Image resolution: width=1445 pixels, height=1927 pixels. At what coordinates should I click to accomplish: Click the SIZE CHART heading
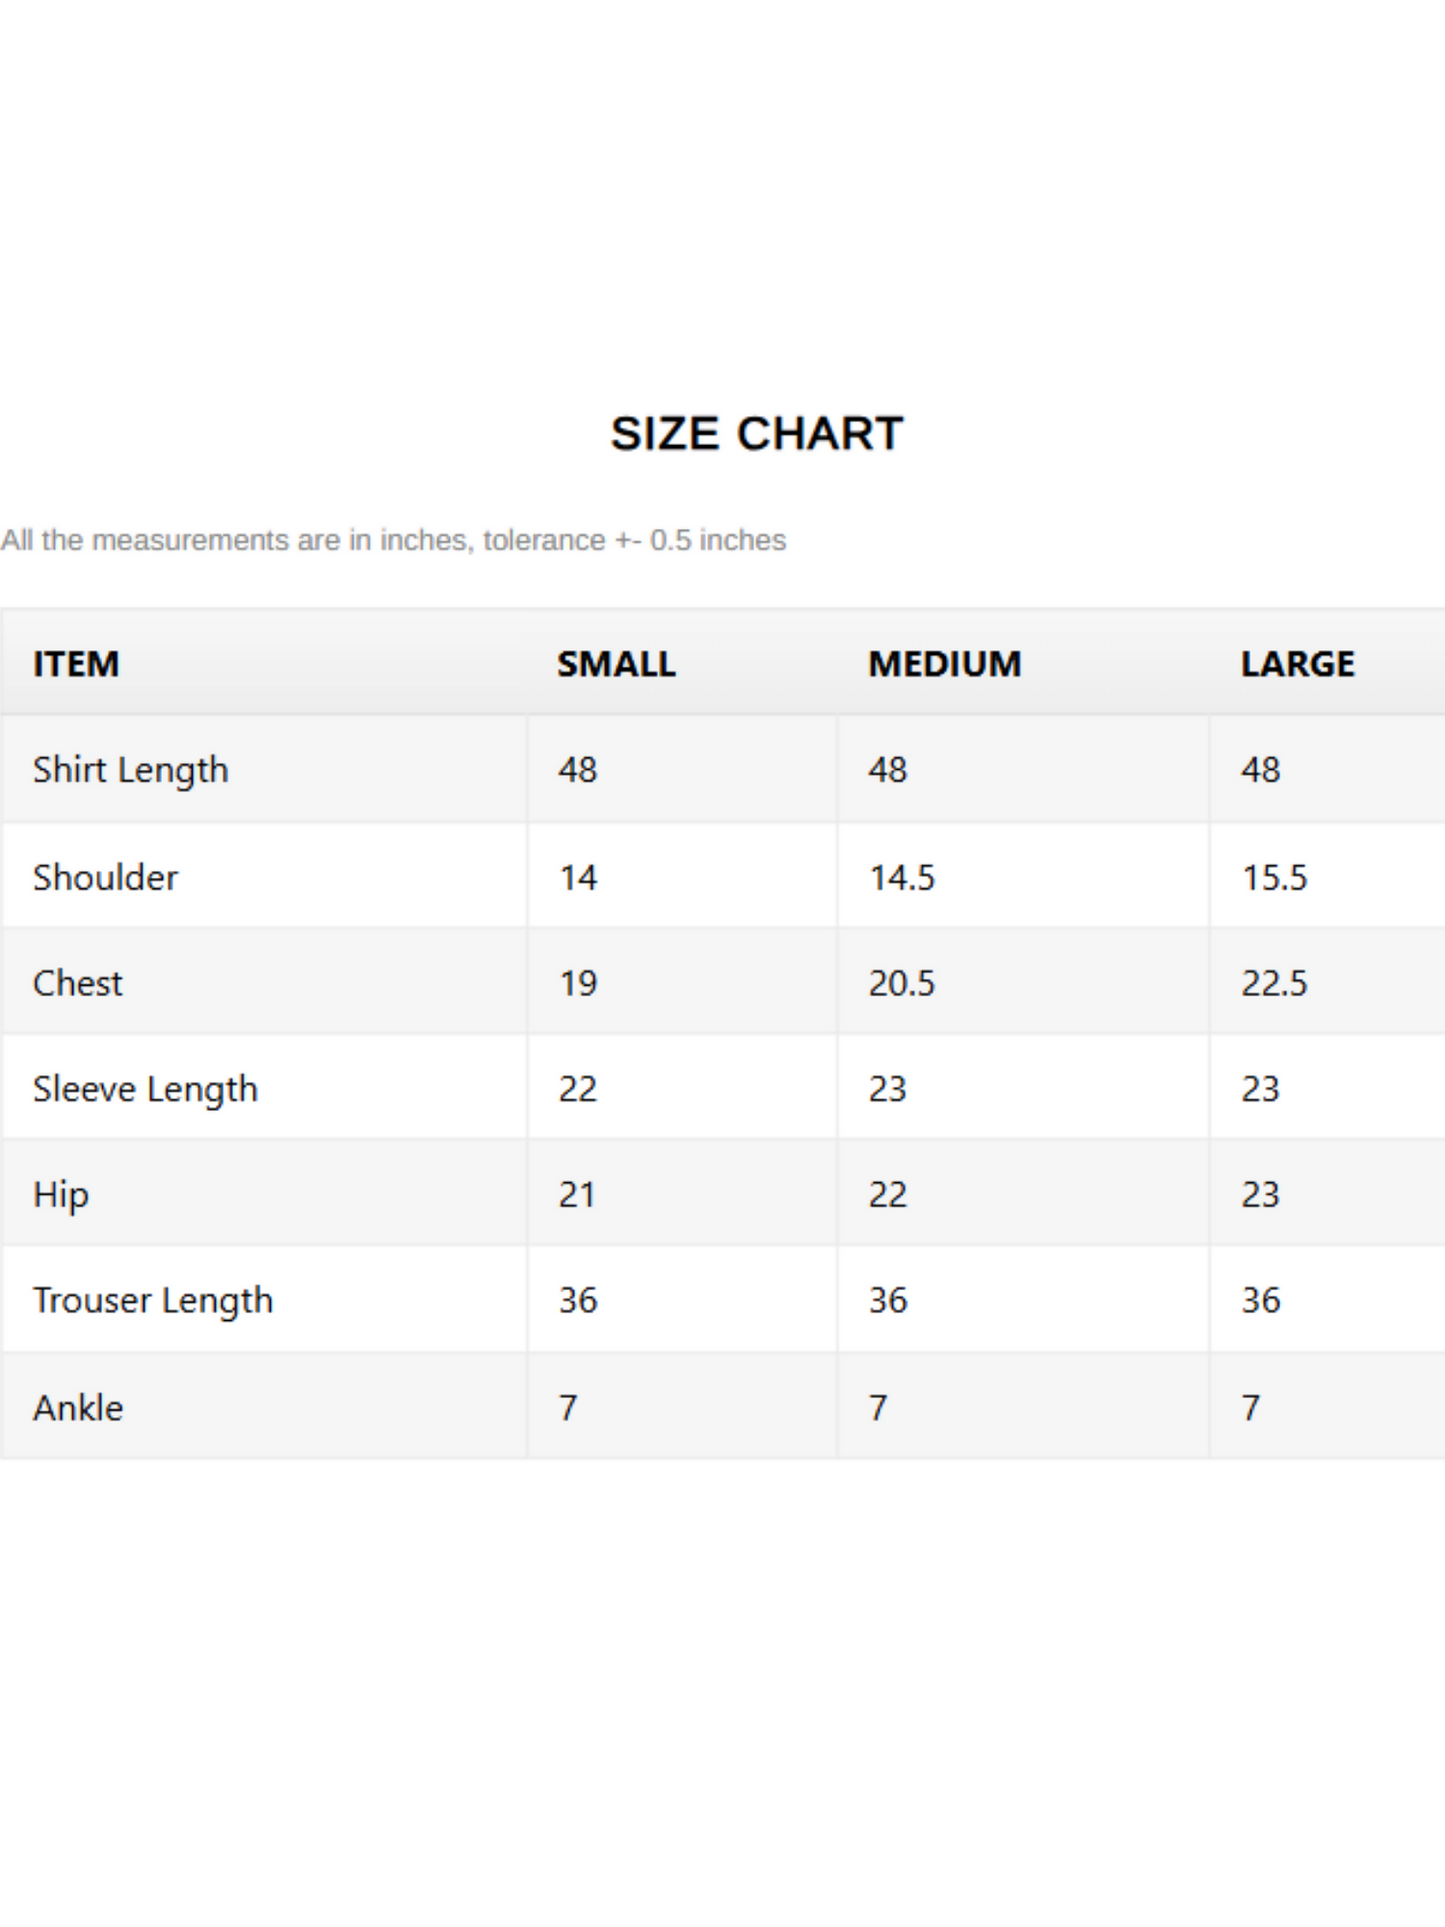[x=757, y=434]
